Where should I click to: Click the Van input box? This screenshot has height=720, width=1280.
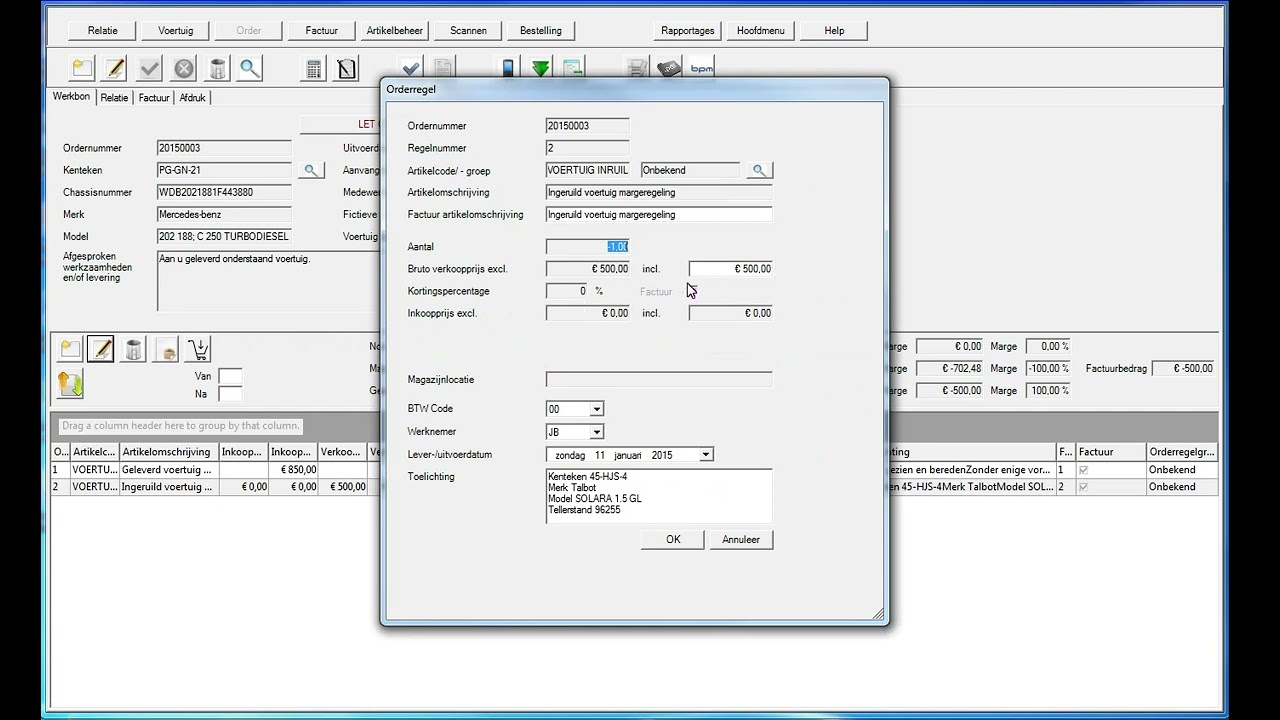[230, 377]
